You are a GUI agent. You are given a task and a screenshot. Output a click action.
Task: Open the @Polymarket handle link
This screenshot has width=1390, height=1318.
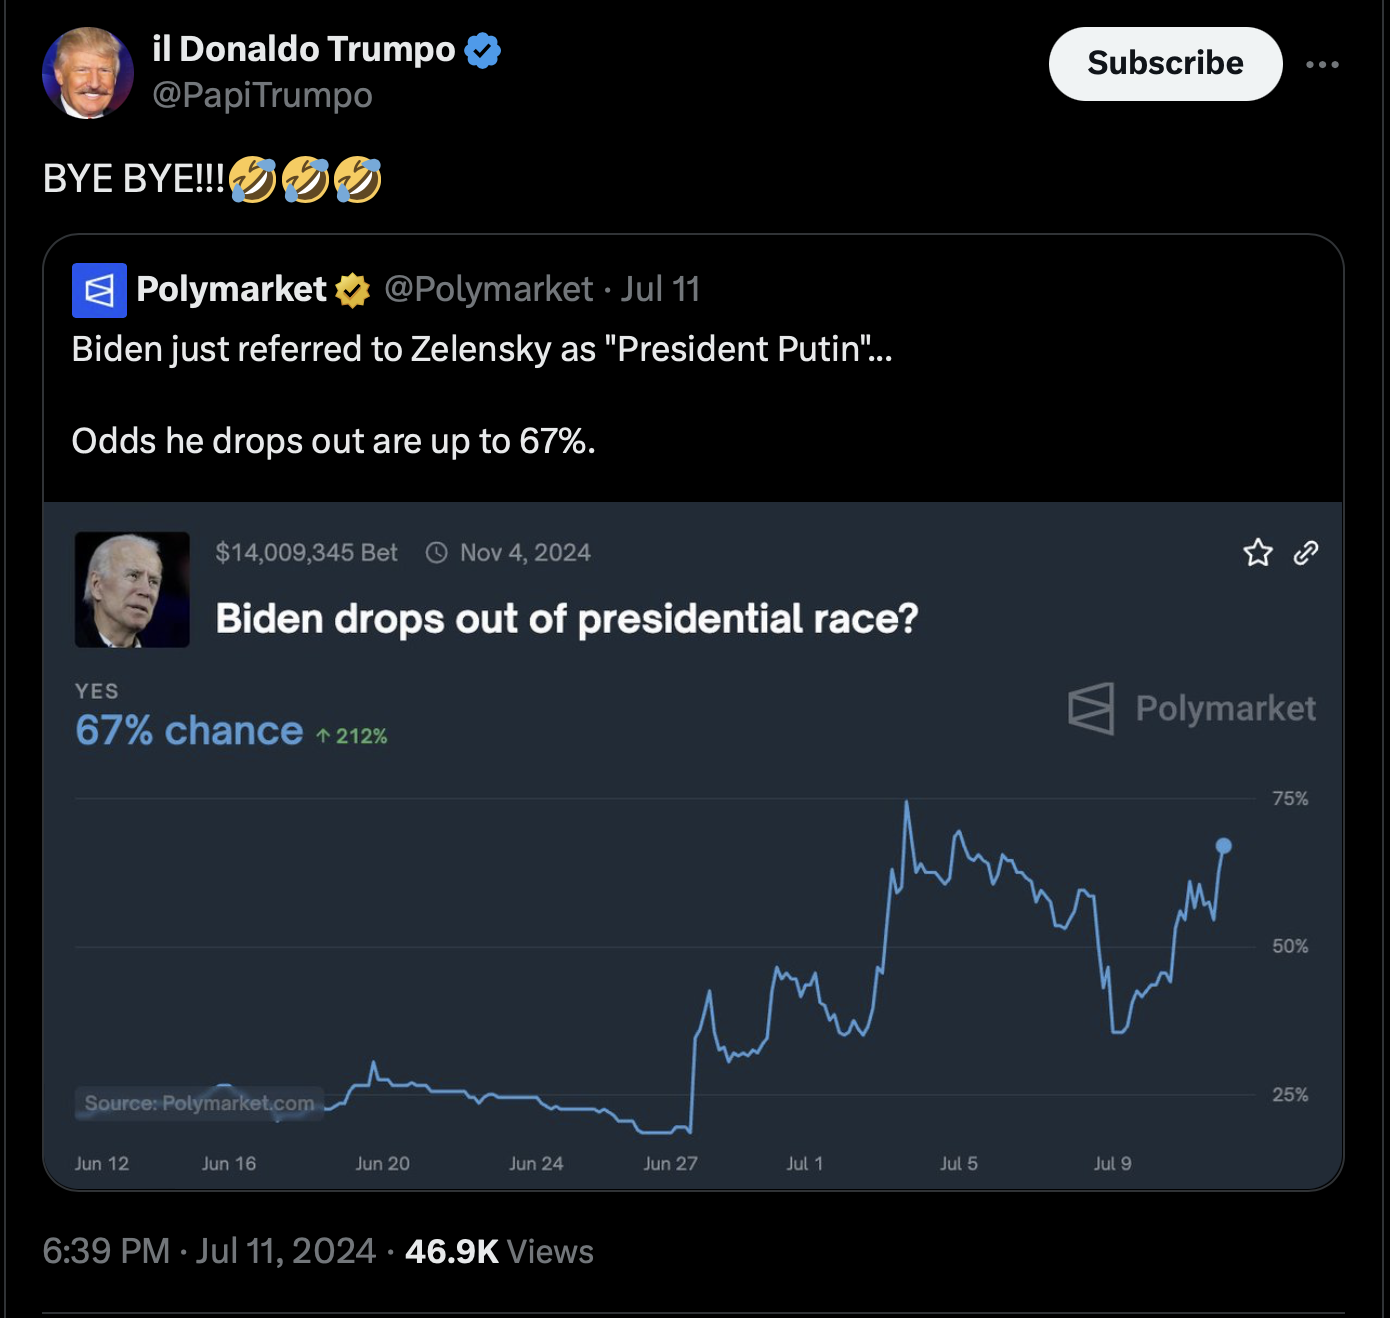[x=489, y=289]
